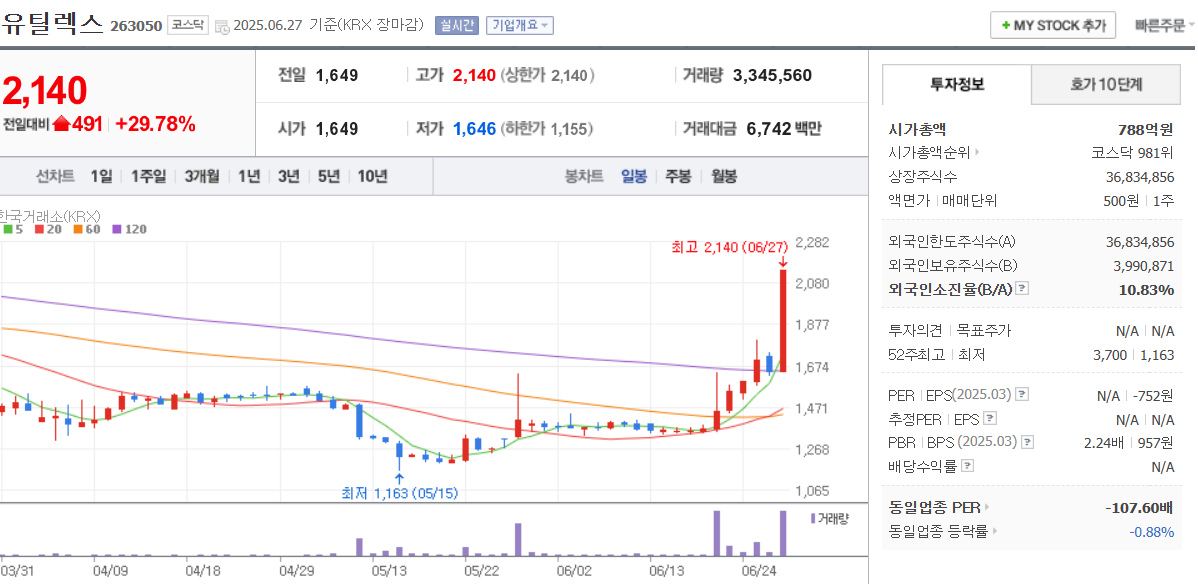Image resolution: width=1198 pixels, height=584 pixels.
Task: Select the 3년 line chart period
Action: click(289, 177)
